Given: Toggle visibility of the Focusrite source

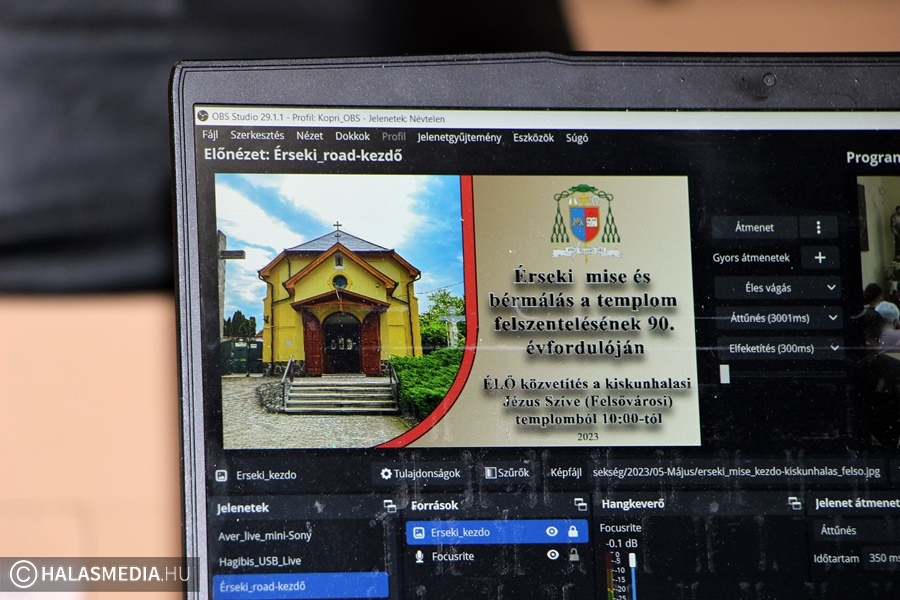Looking at the screenshot, I should [x=552, y=555].
